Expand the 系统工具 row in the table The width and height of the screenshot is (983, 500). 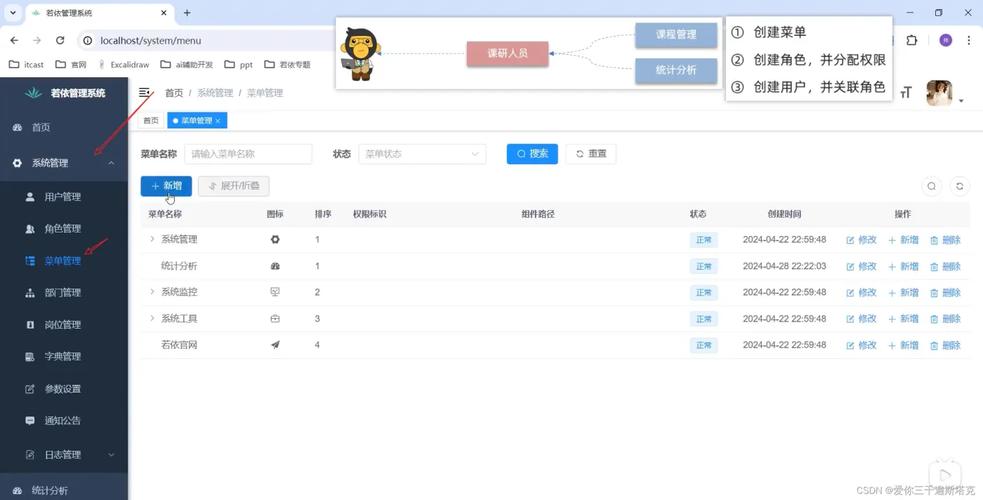152,319
